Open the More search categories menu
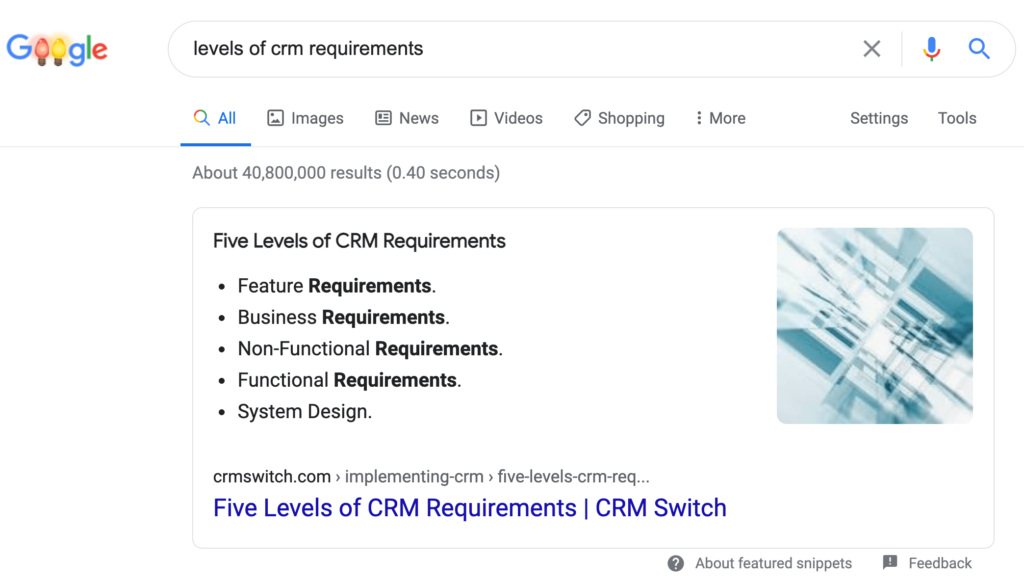This screenshot has width=1024, height=584. coord(719,117)
